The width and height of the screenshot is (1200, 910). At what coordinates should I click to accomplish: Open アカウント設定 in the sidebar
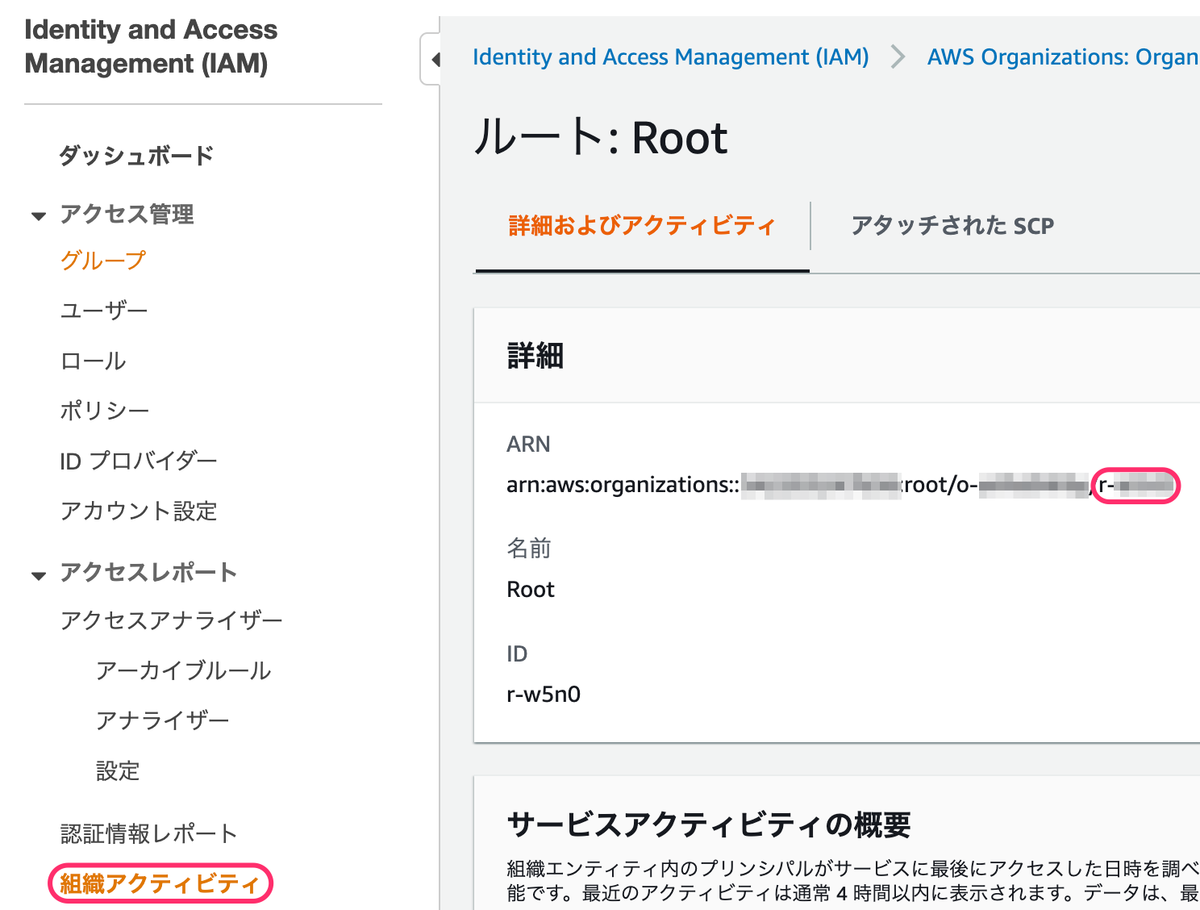click(138, 511)
